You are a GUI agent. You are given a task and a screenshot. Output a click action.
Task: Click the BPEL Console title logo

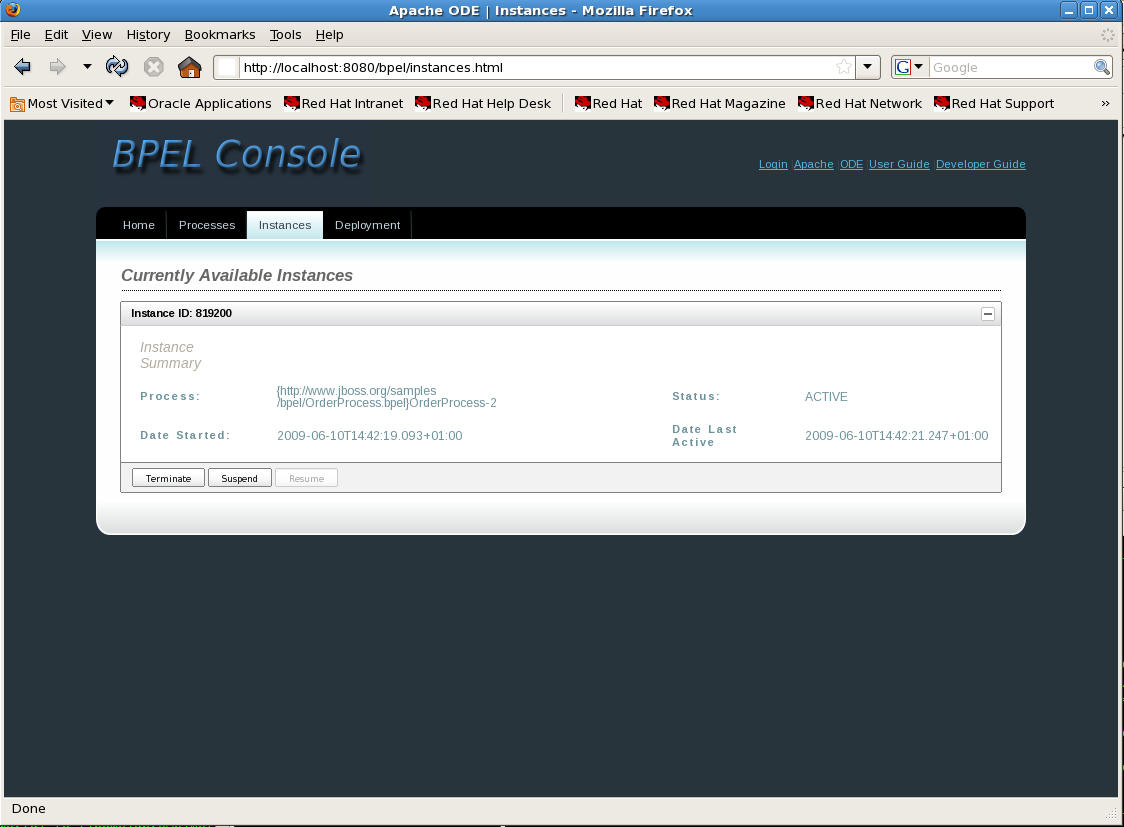coord(237,154)
